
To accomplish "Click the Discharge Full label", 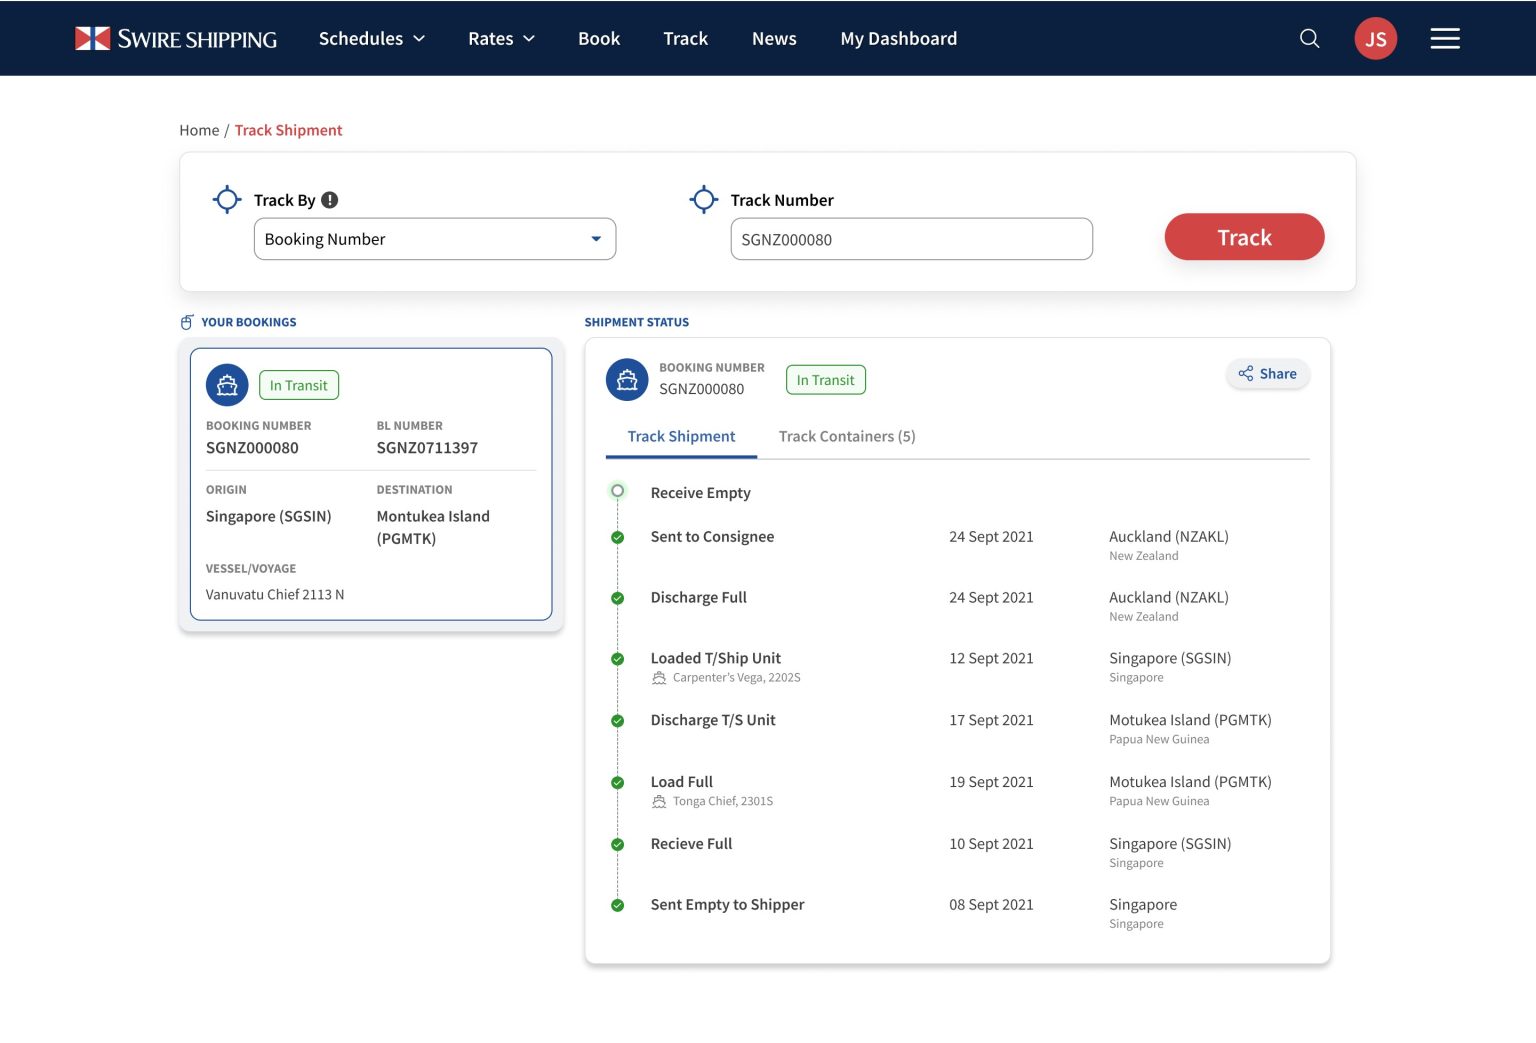I will [x=698, y=598].
